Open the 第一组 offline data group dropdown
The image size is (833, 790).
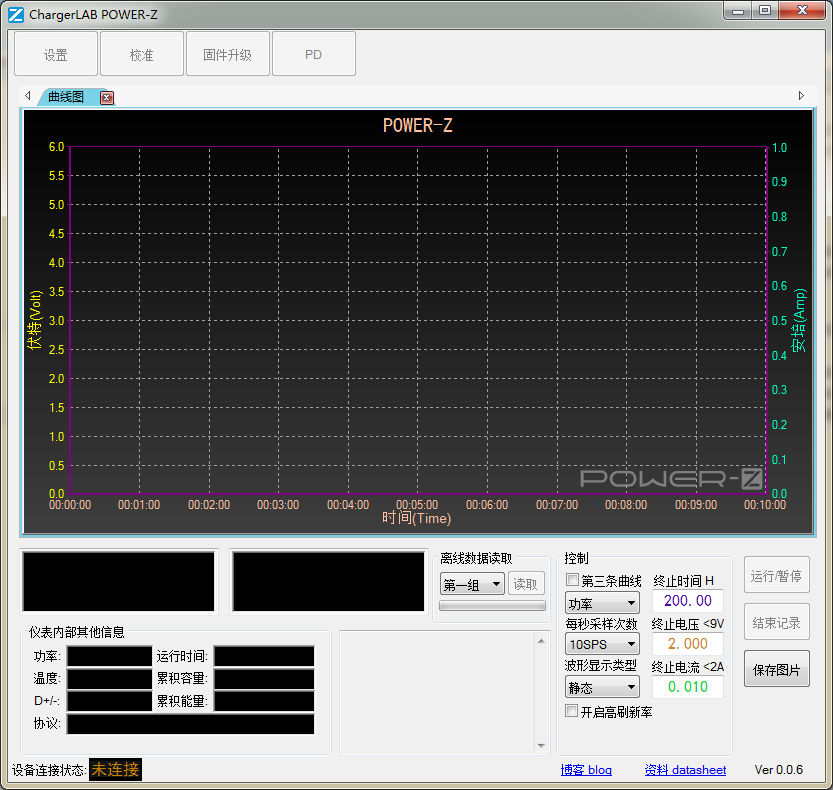point(471,584)
